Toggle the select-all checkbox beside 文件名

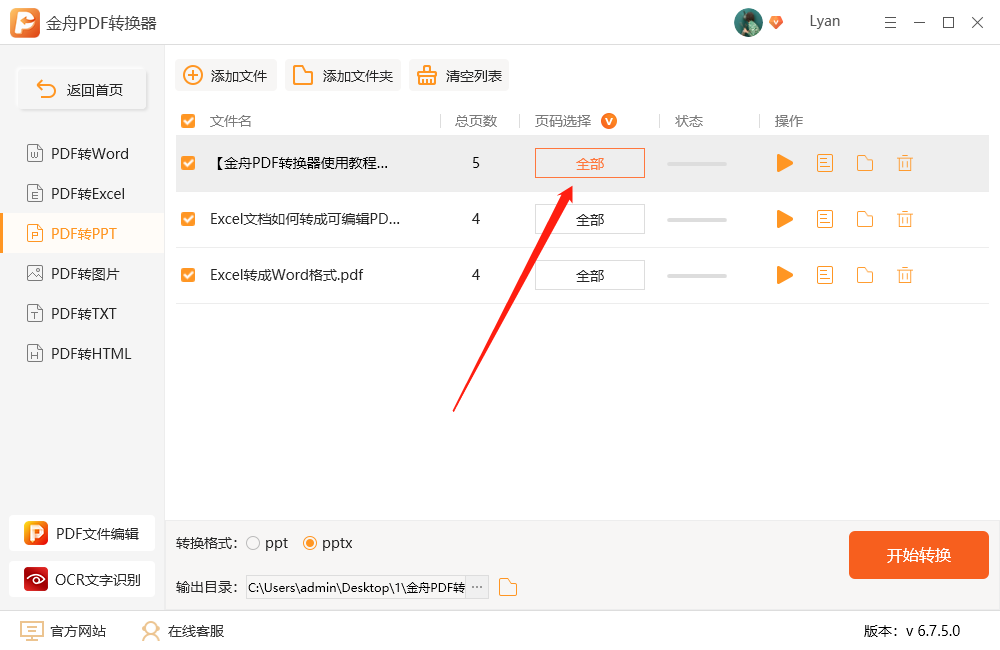[x=188, y=121]
